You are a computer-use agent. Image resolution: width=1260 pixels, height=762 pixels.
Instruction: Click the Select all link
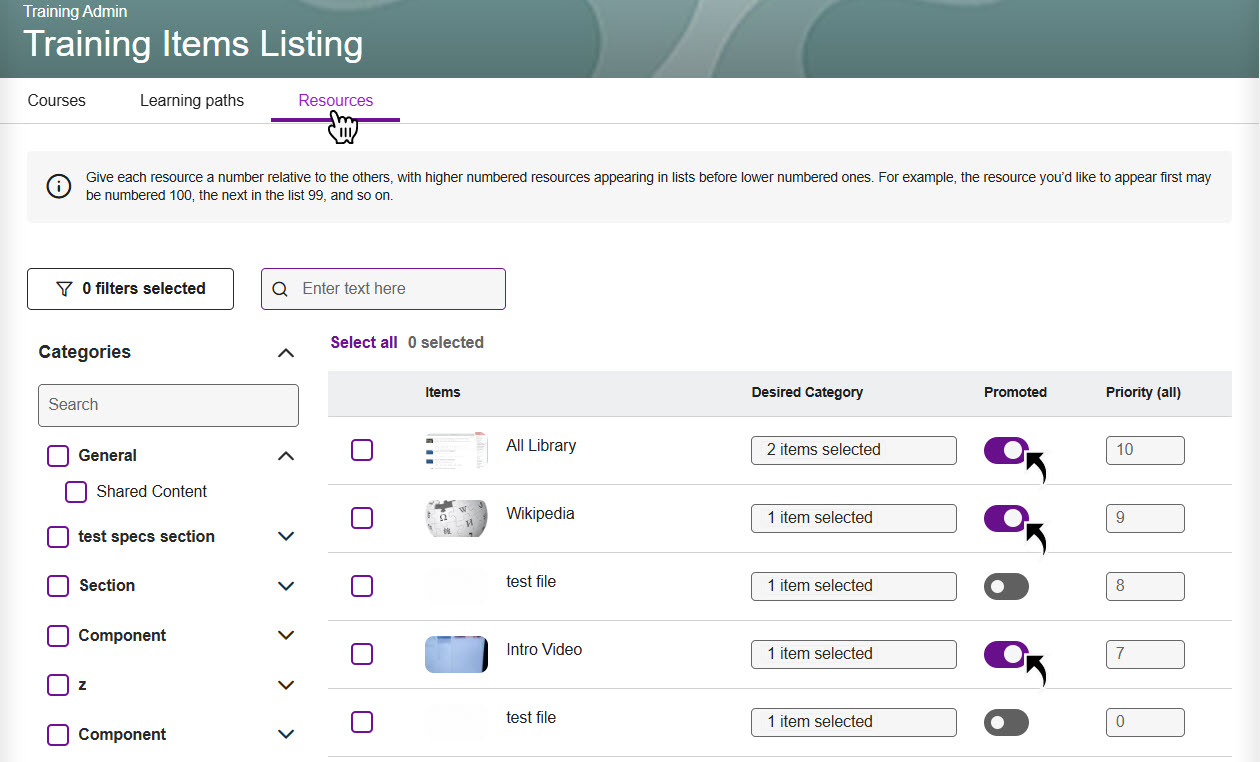[364, 343]
